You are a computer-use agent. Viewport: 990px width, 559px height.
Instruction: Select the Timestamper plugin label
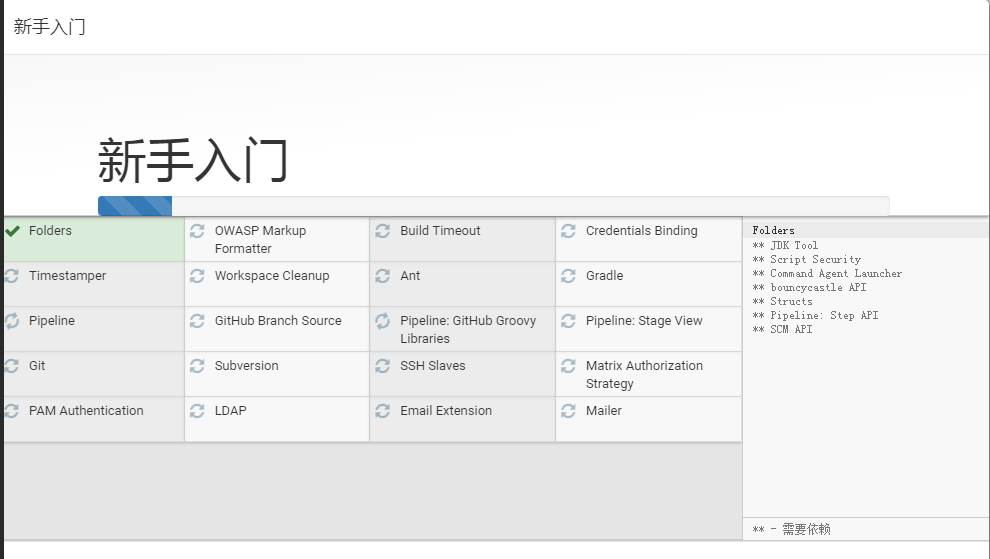tap(68, 275)
